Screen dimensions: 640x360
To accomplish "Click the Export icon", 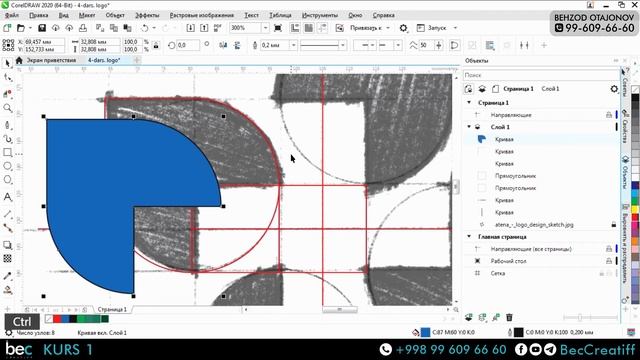I will [204, 28].
